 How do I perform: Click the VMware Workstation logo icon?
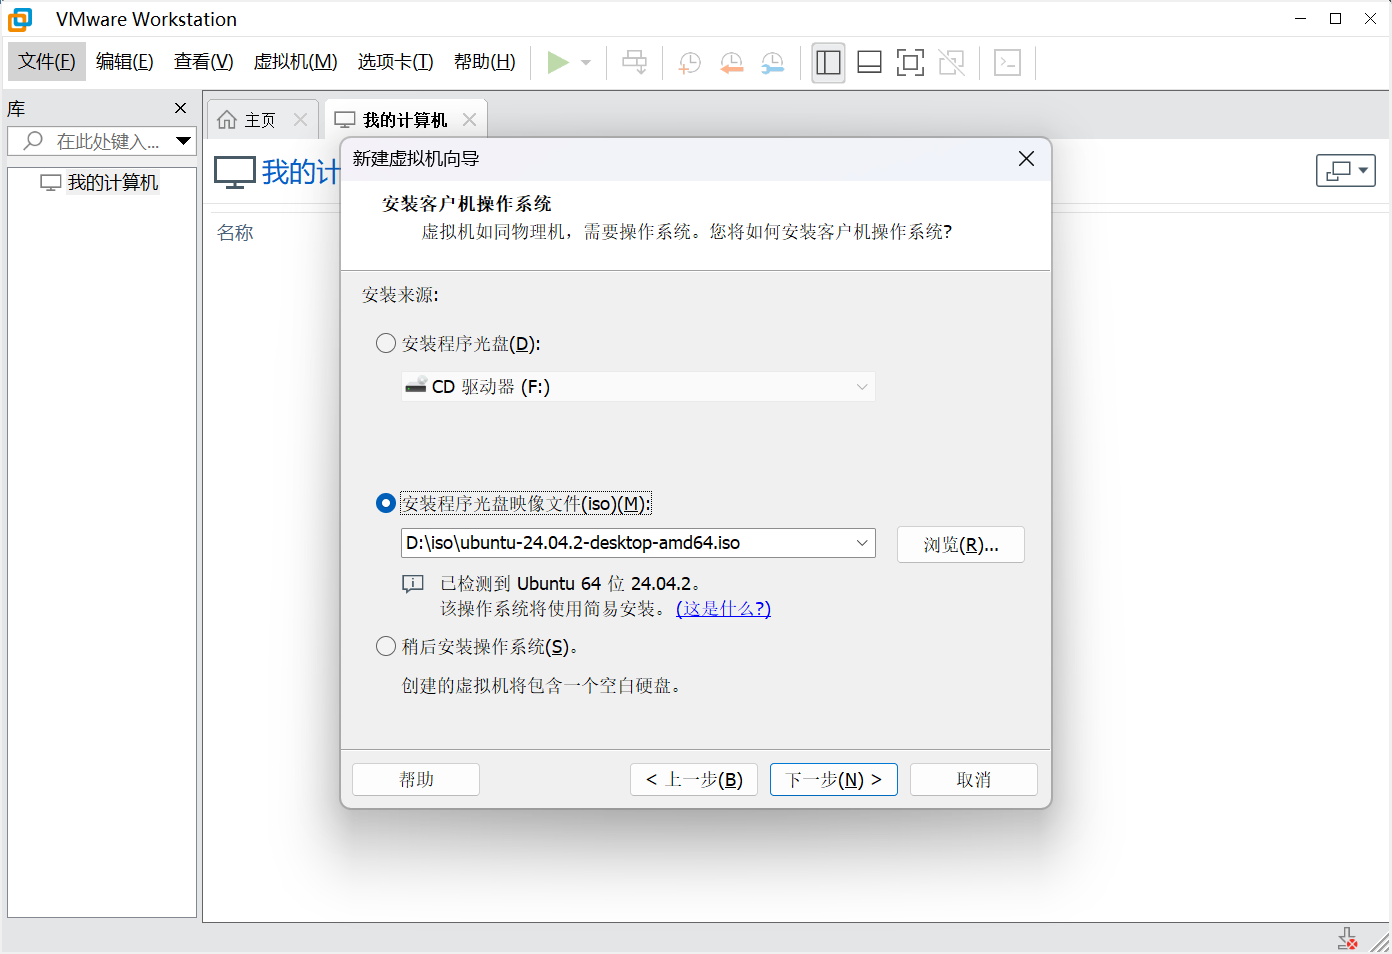[x=21, y=19]
